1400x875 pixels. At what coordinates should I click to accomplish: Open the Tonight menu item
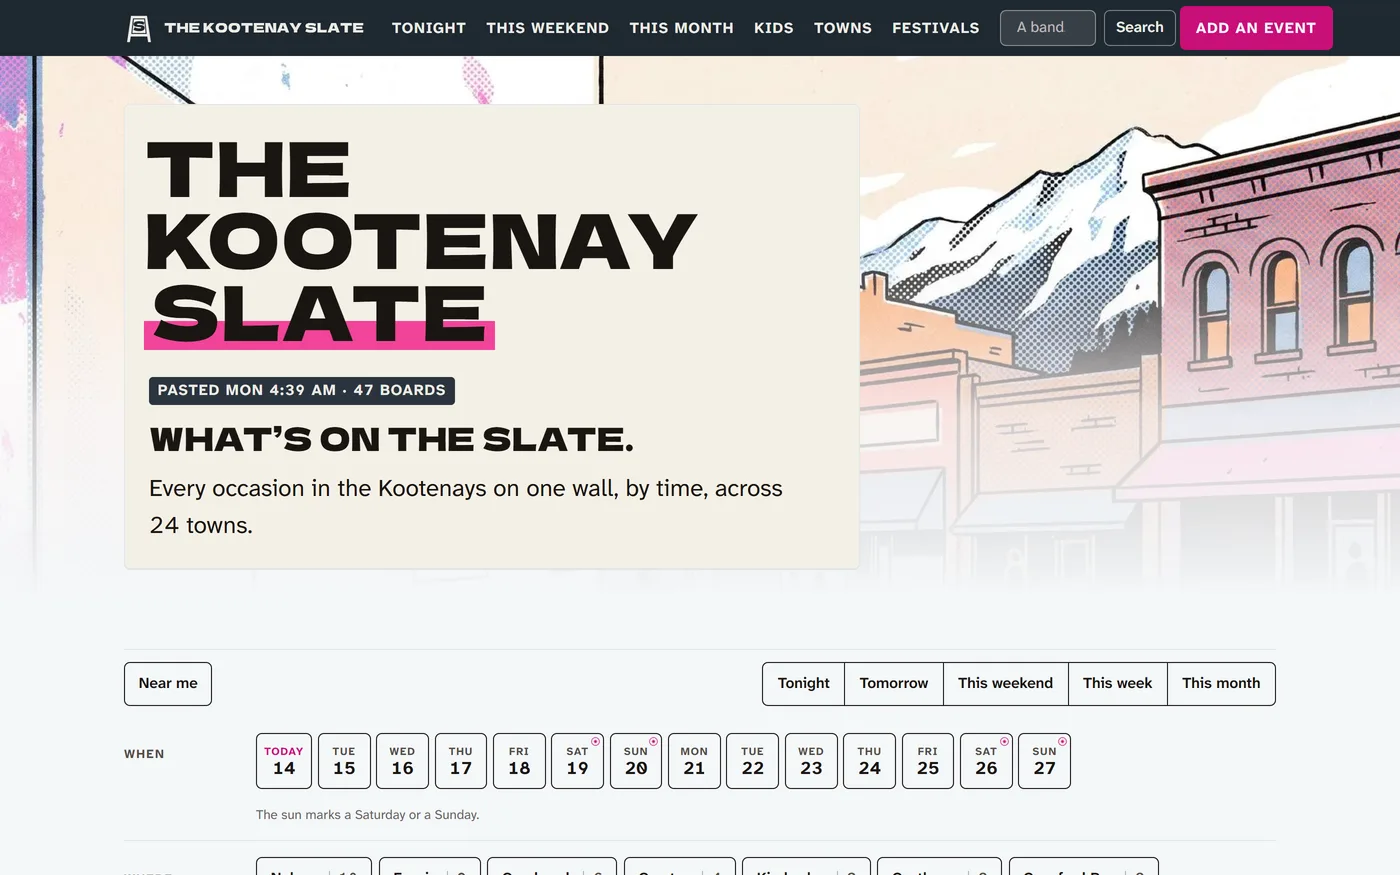tap(429, 28)
